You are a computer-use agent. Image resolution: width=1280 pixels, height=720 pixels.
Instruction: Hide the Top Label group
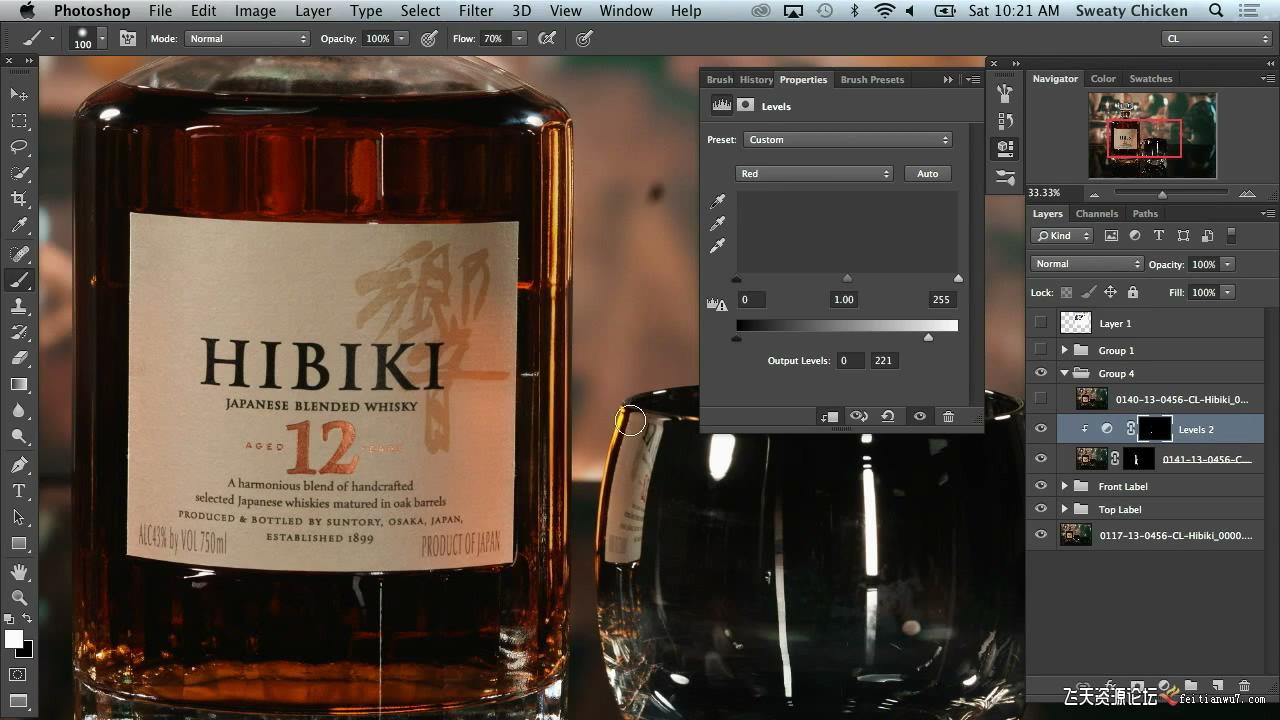[x=1041, y=509]
